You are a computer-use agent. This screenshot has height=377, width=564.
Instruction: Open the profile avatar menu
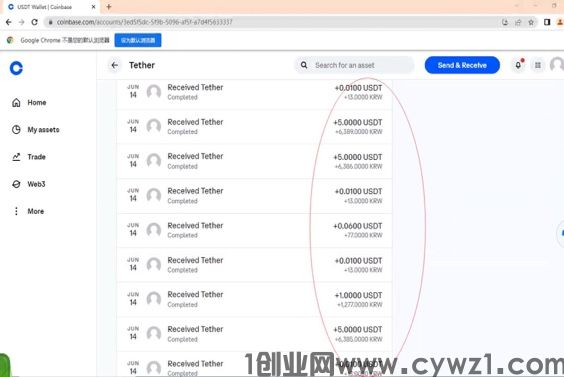557,65
